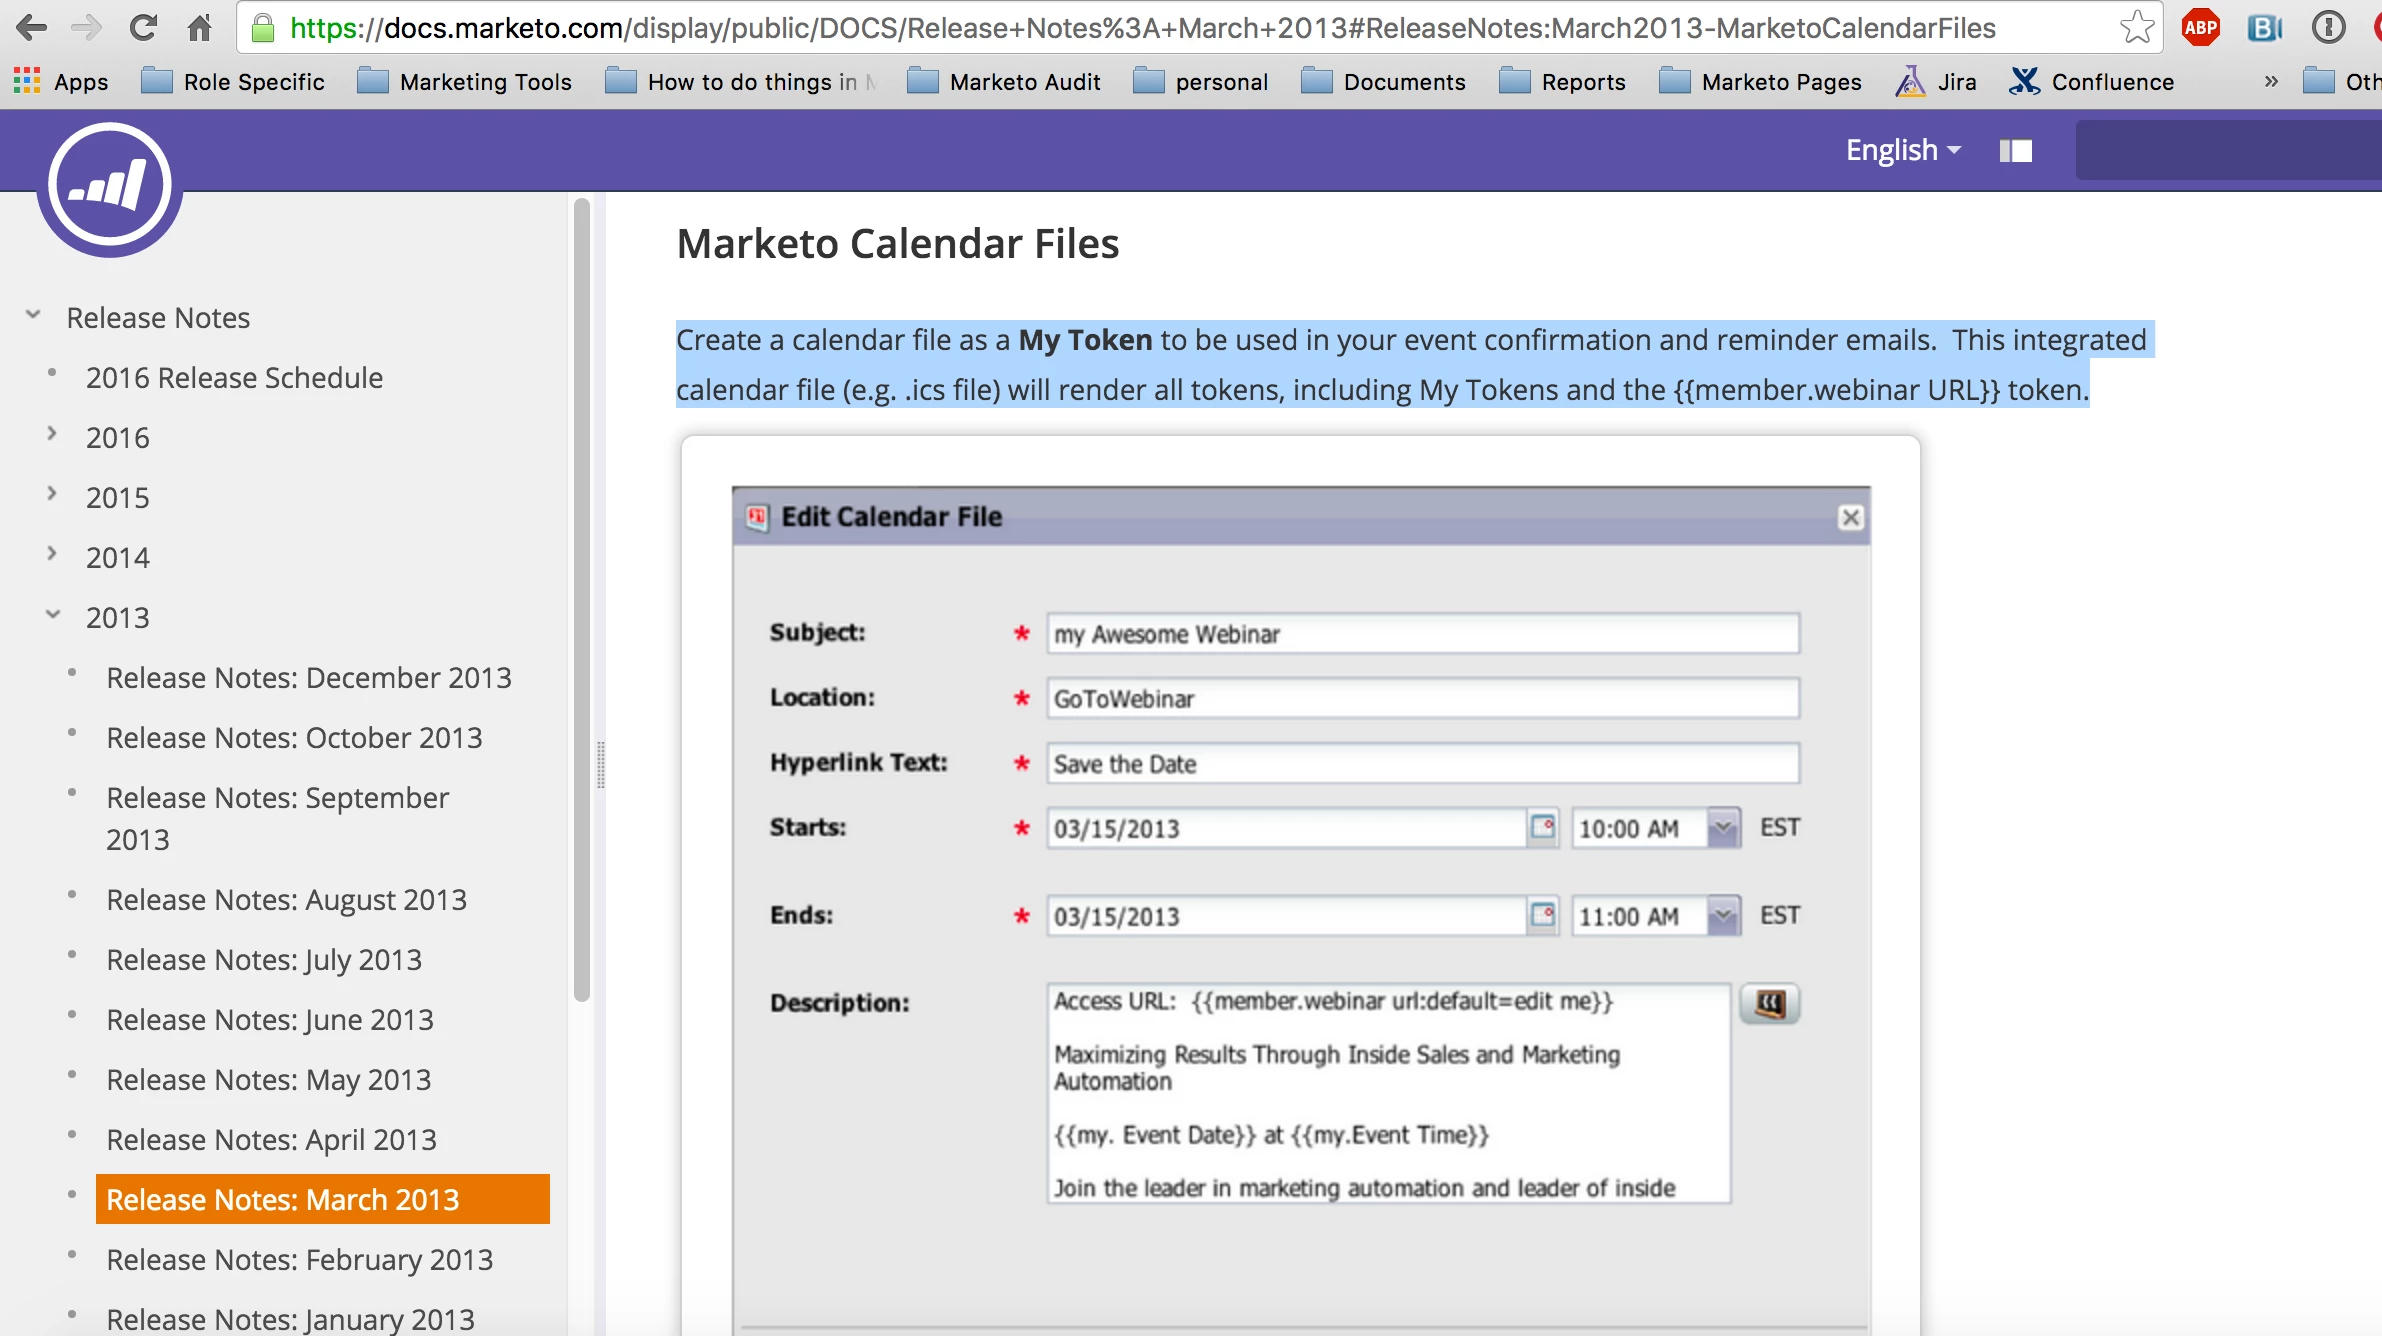
Task: Open Release Notes: April 2013 link
Action: [x=271, y=1140]
